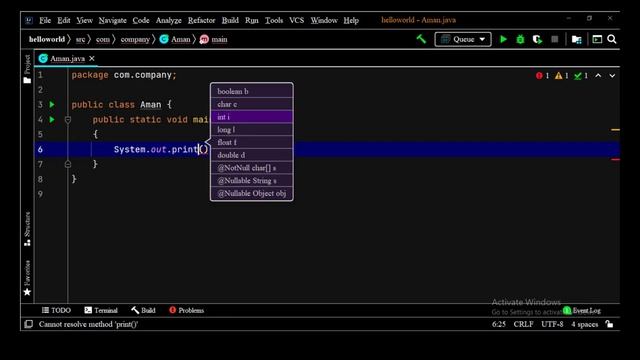Select 'boolean b' parameter hint

point(251,91)
